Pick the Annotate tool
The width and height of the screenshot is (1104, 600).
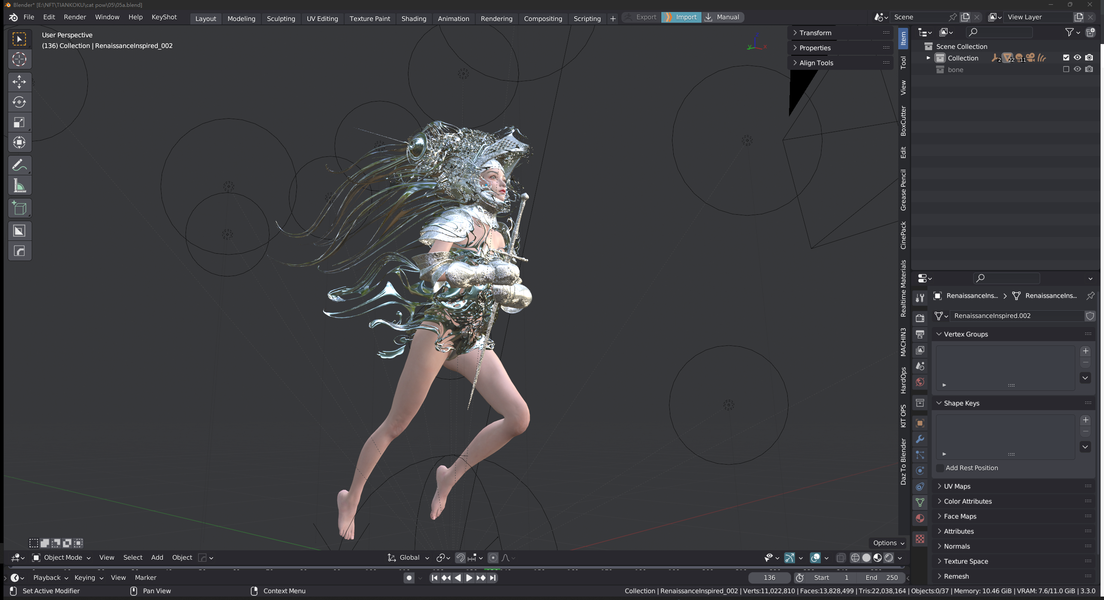(x=19, y=165)
